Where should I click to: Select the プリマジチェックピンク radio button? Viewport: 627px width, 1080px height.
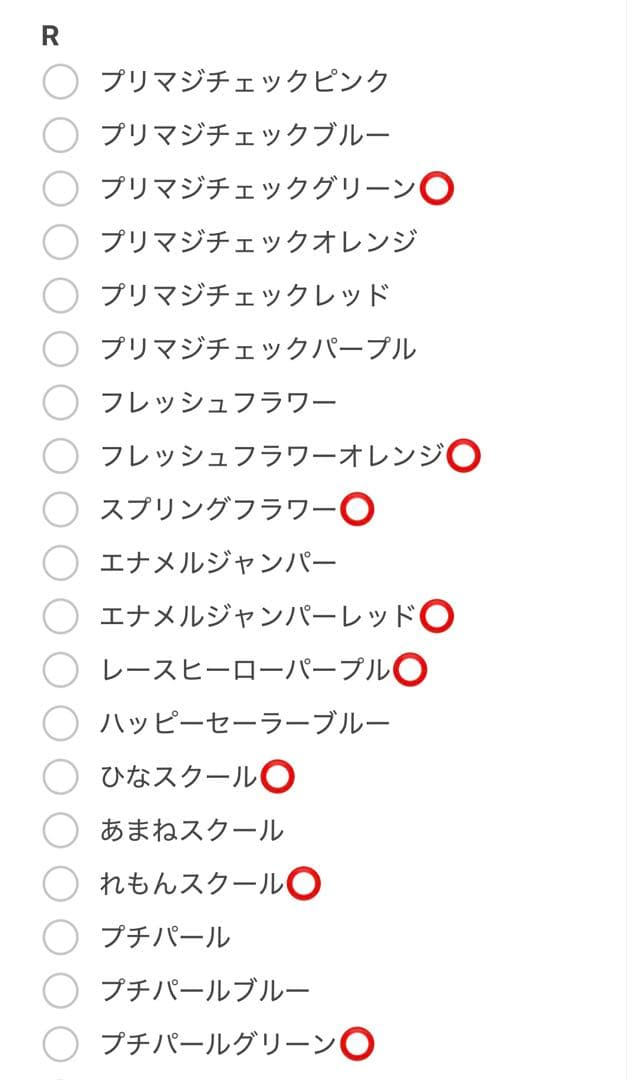(x=61, y=79)
